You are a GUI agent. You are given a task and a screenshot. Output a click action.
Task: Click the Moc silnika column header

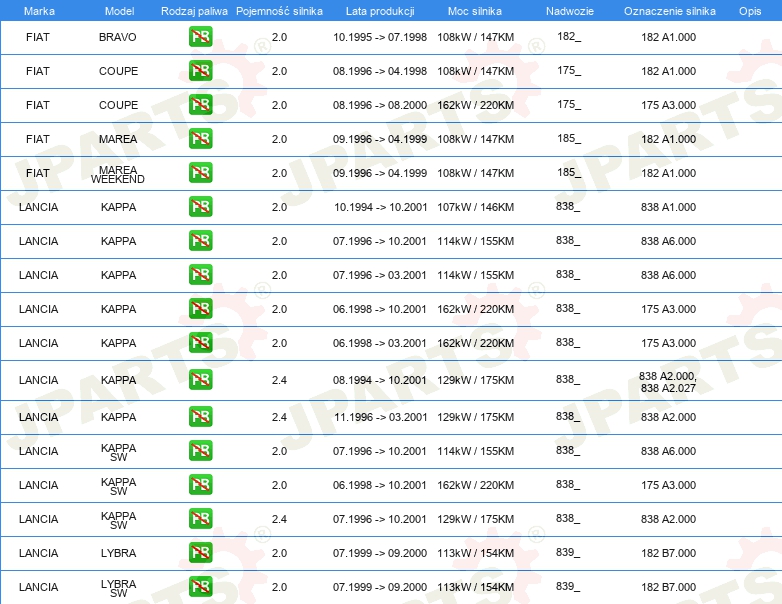(475, 11)
